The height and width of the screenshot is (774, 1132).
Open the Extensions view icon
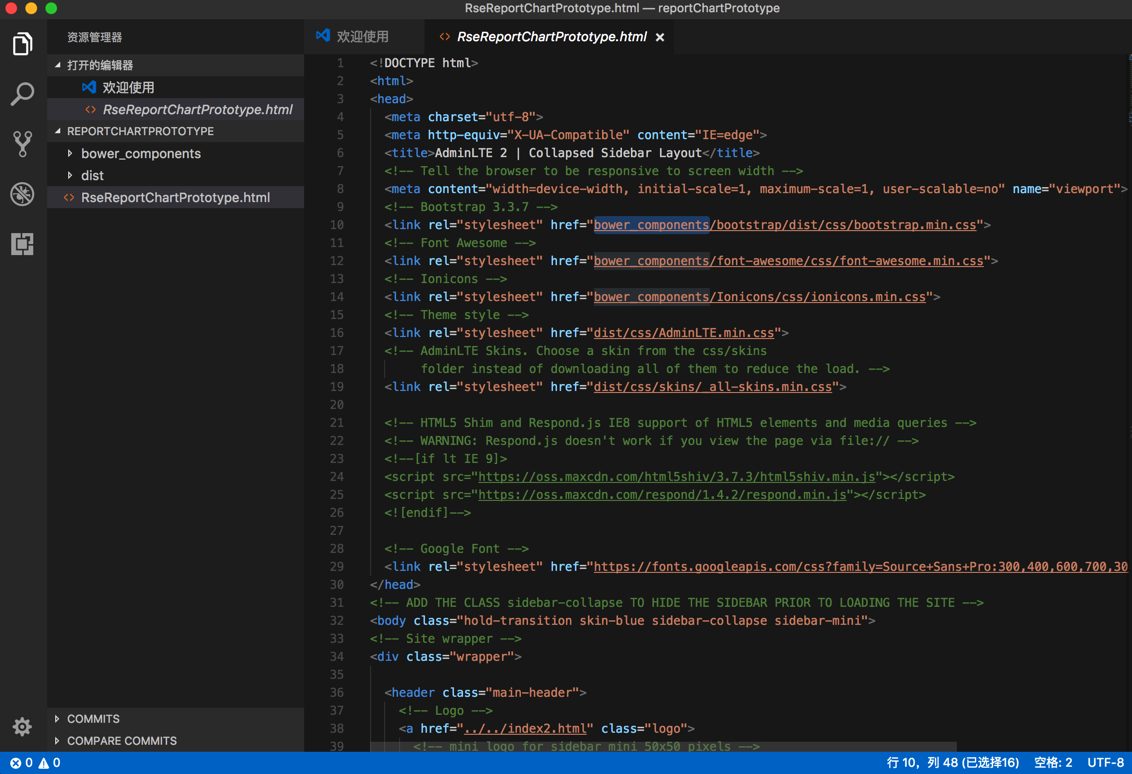[x=22, y=244]
